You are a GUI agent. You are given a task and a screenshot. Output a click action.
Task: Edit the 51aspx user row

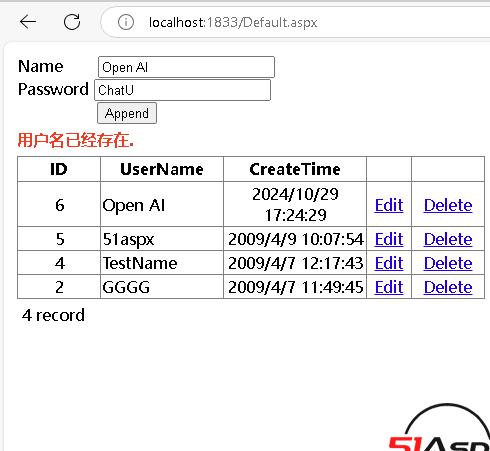[x=389, y=239]
